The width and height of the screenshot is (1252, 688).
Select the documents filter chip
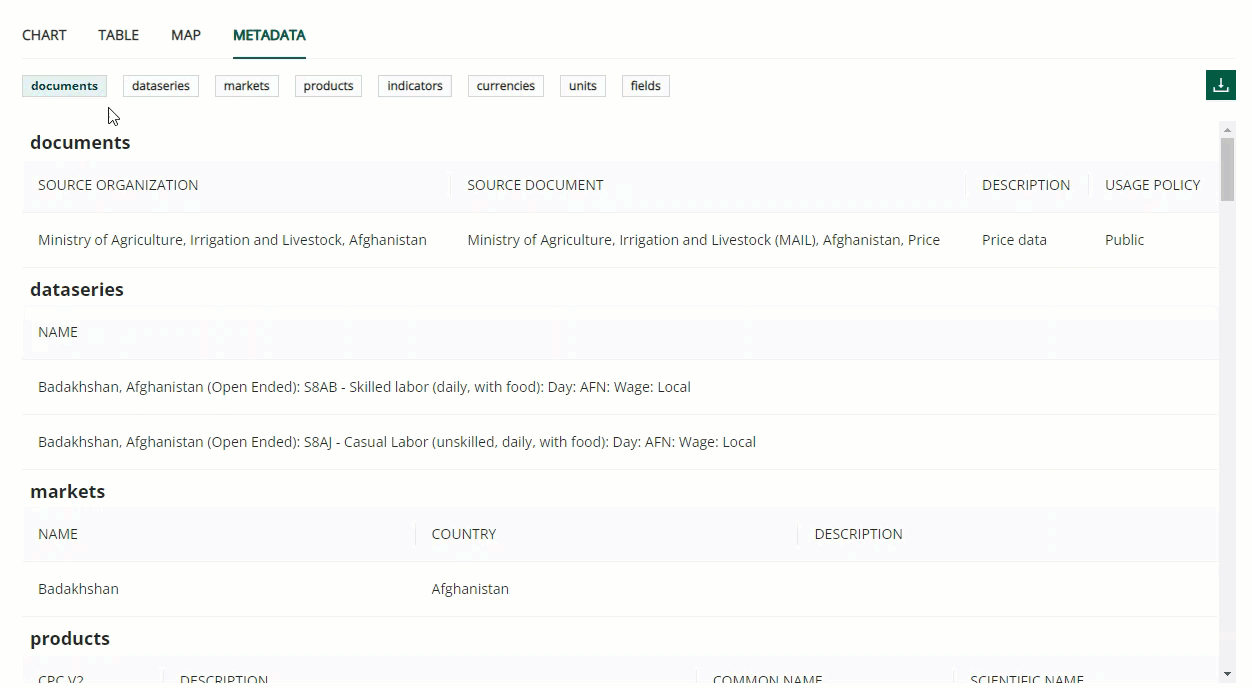[x=64, y=86]
